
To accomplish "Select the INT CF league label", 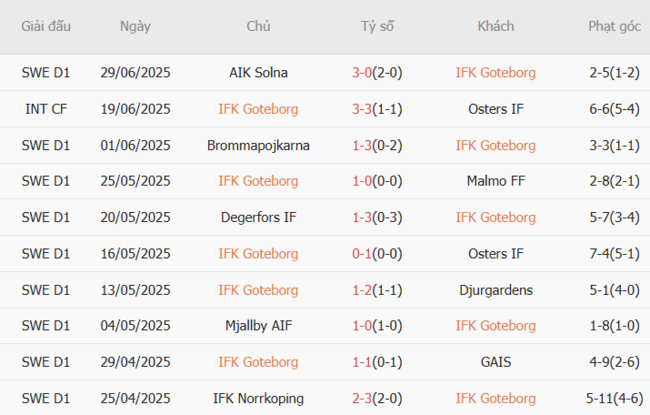I will click(45, 109).
